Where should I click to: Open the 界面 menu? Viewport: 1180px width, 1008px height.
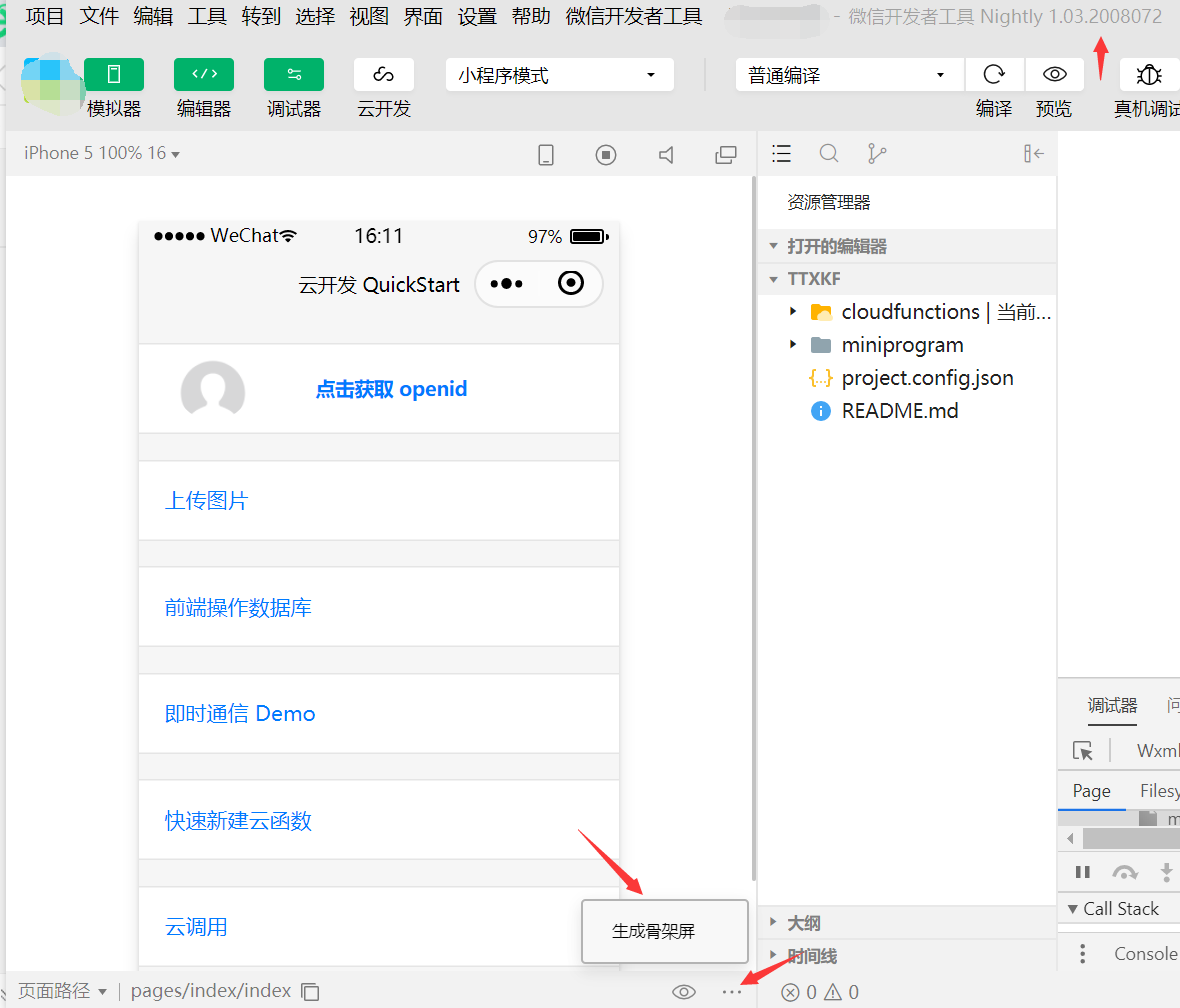pyautogui.click(x=423, y=16)
